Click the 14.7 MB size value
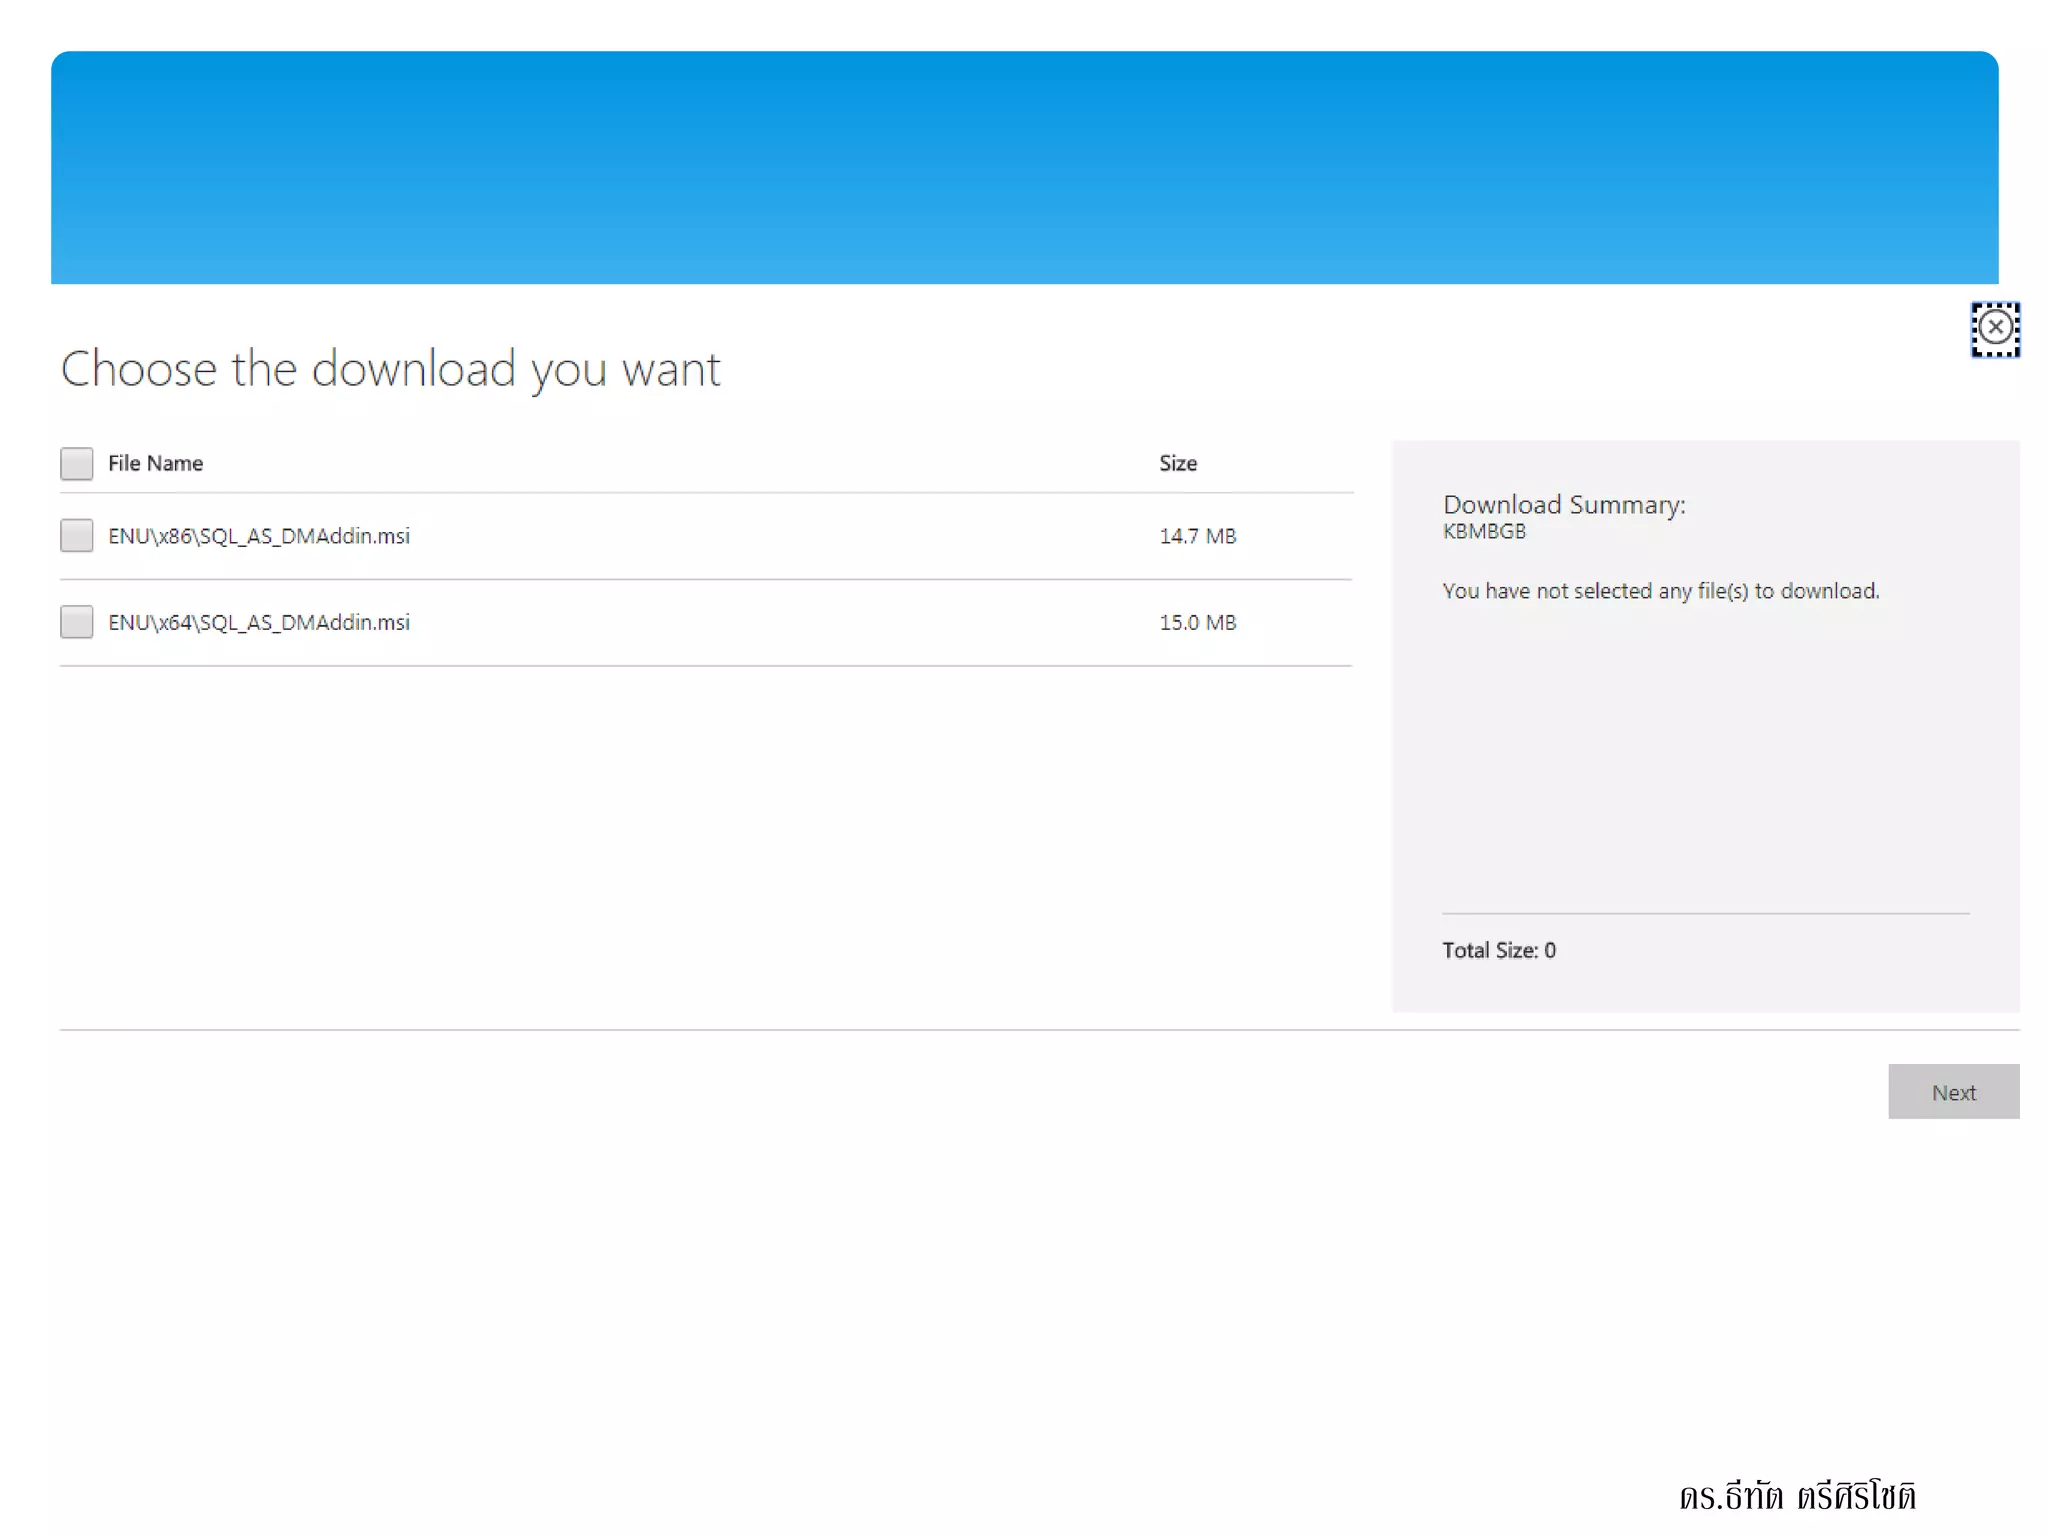The width and height of the screenshot is (2048, 1536). pyautogui.click(x=1197, y=536)
